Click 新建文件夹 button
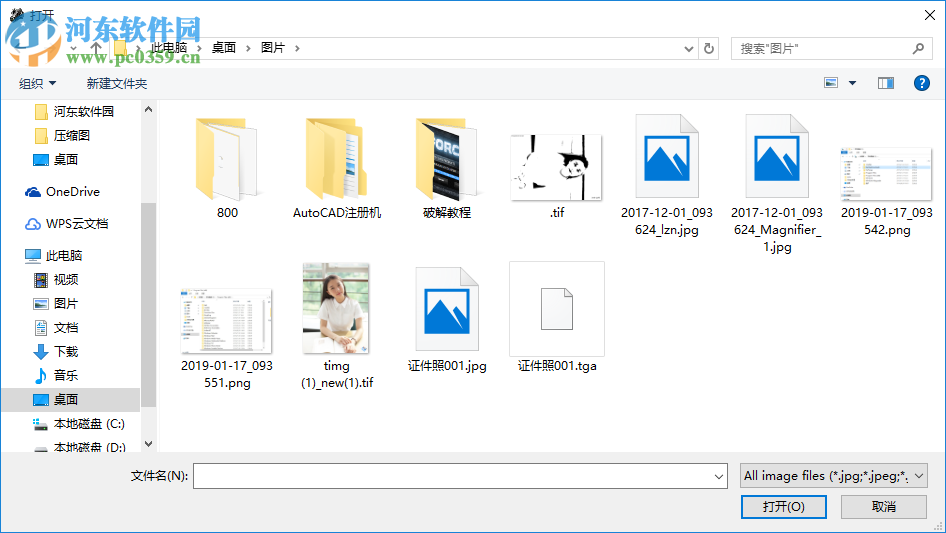This screenshot has width=946, height=533. pyautogui.click(x=116, y=83)
